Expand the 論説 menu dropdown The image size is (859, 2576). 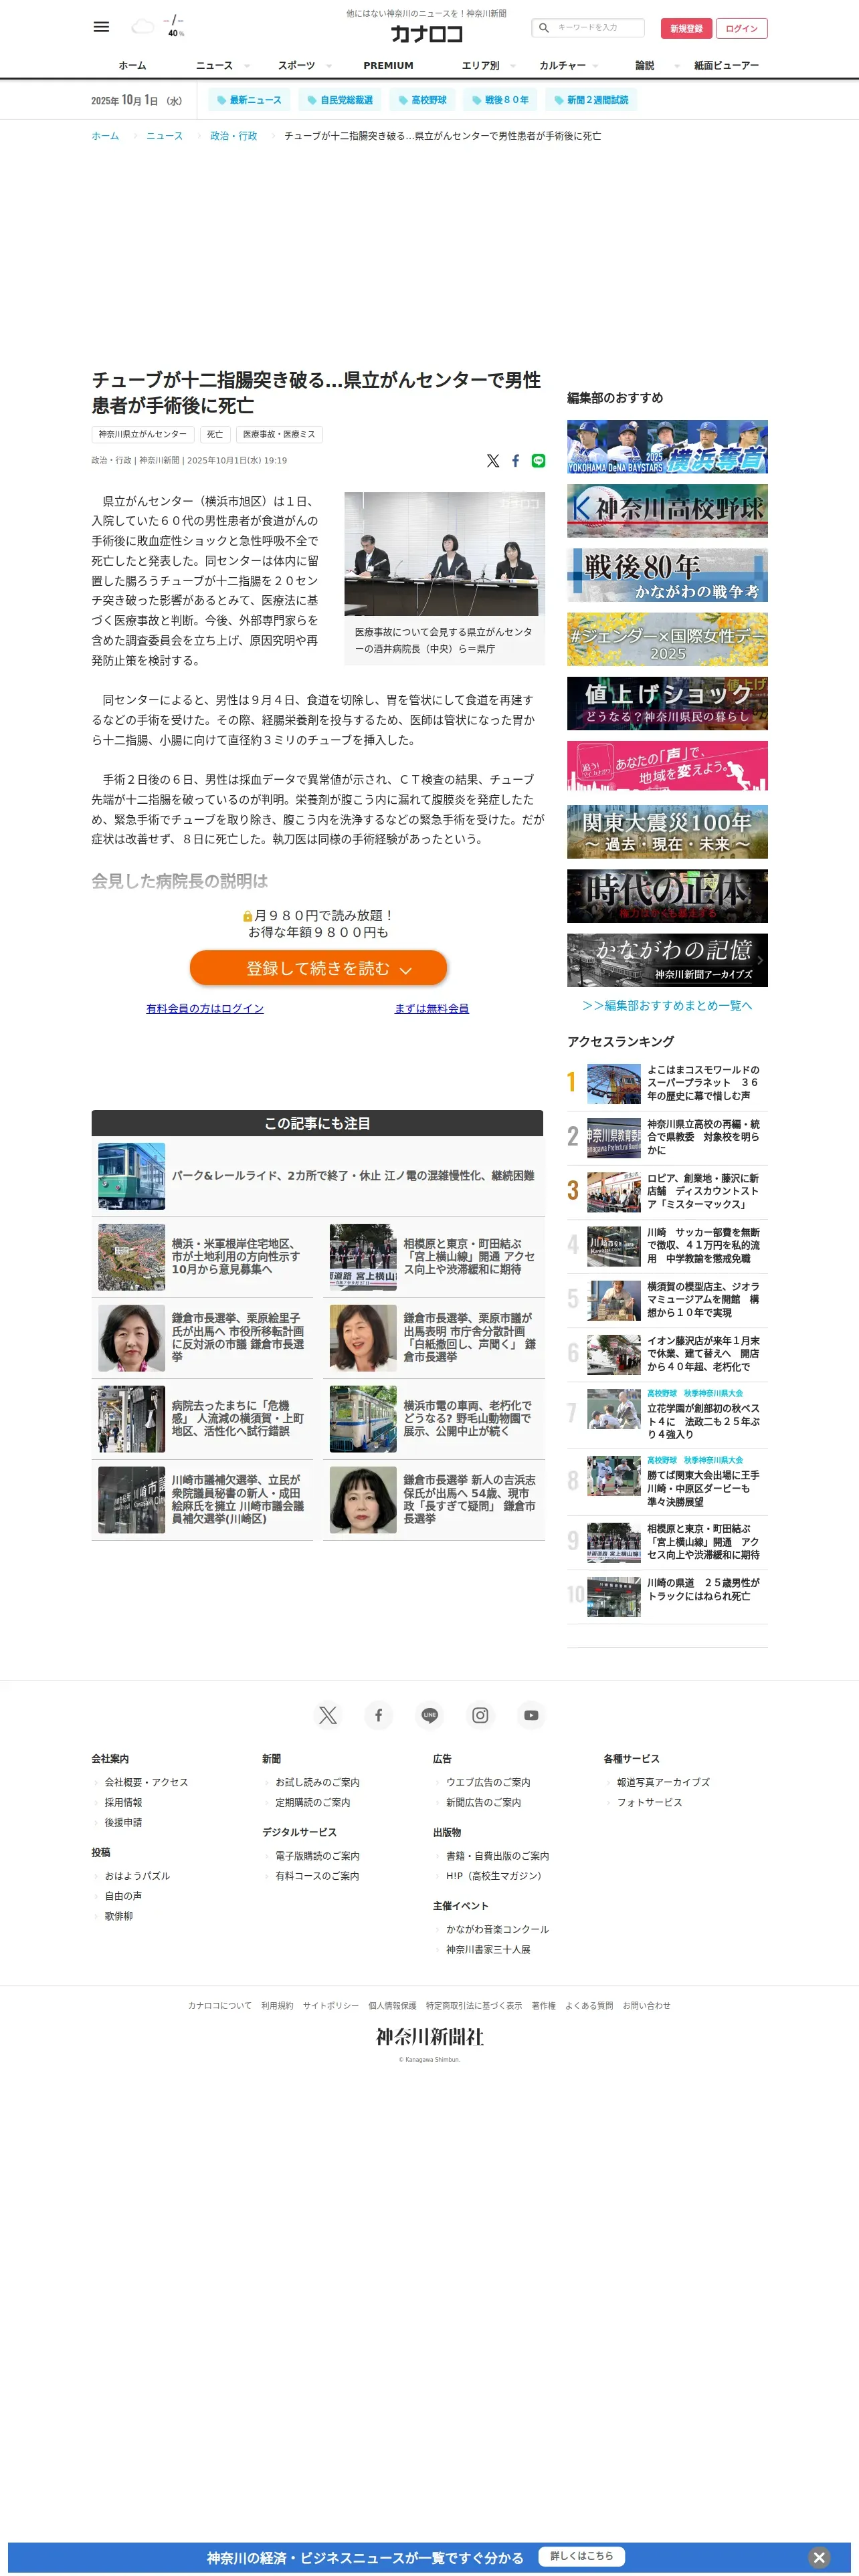(x=677, y=66)
